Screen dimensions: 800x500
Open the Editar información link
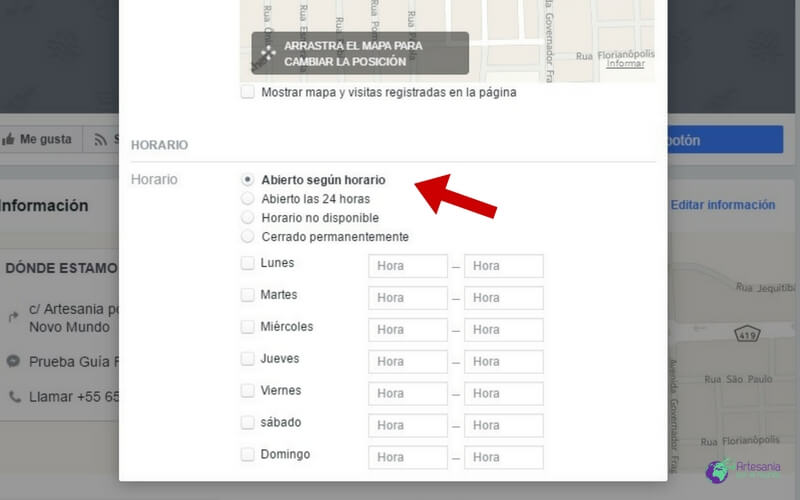tap(722, 205)
